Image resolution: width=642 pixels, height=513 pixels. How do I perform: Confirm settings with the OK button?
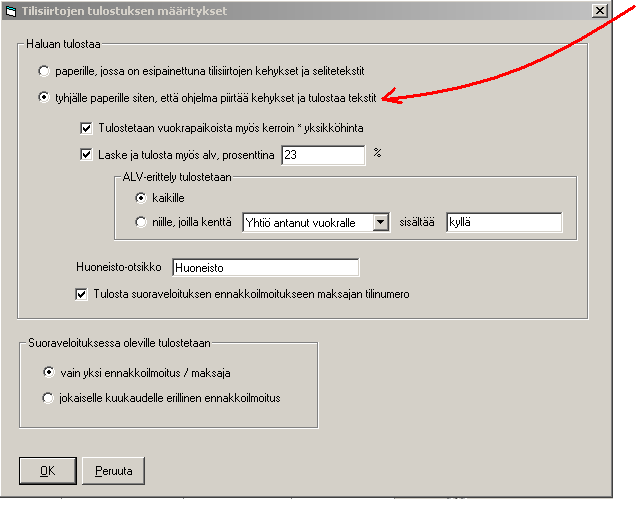coord(48,471)
